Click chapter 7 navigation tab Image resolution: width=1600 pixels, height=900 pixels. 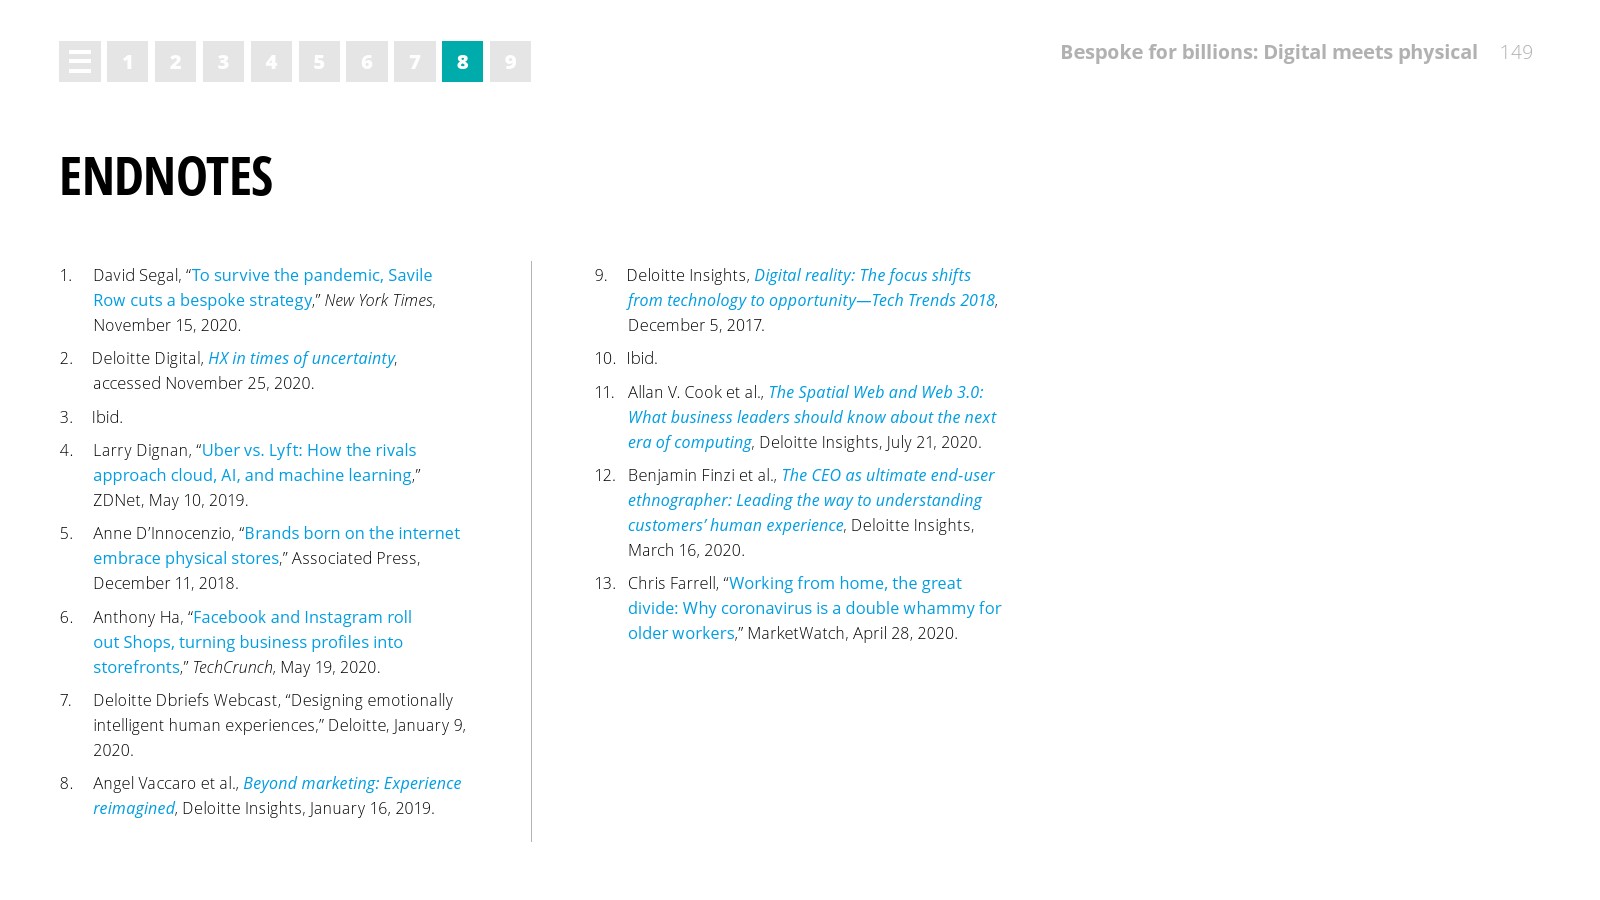pos(415,62)
